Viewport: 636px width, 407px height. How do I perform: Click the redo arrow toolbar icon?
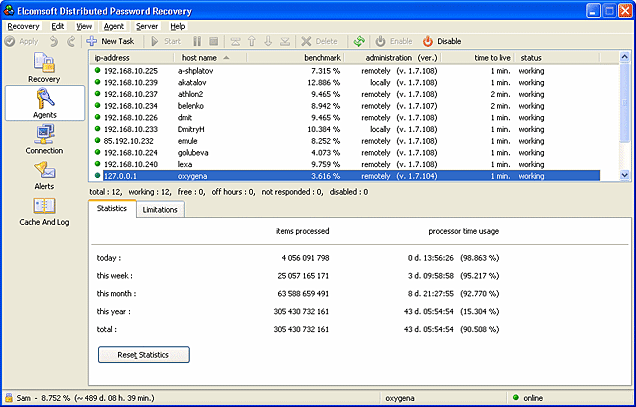[x=71, y=41]
